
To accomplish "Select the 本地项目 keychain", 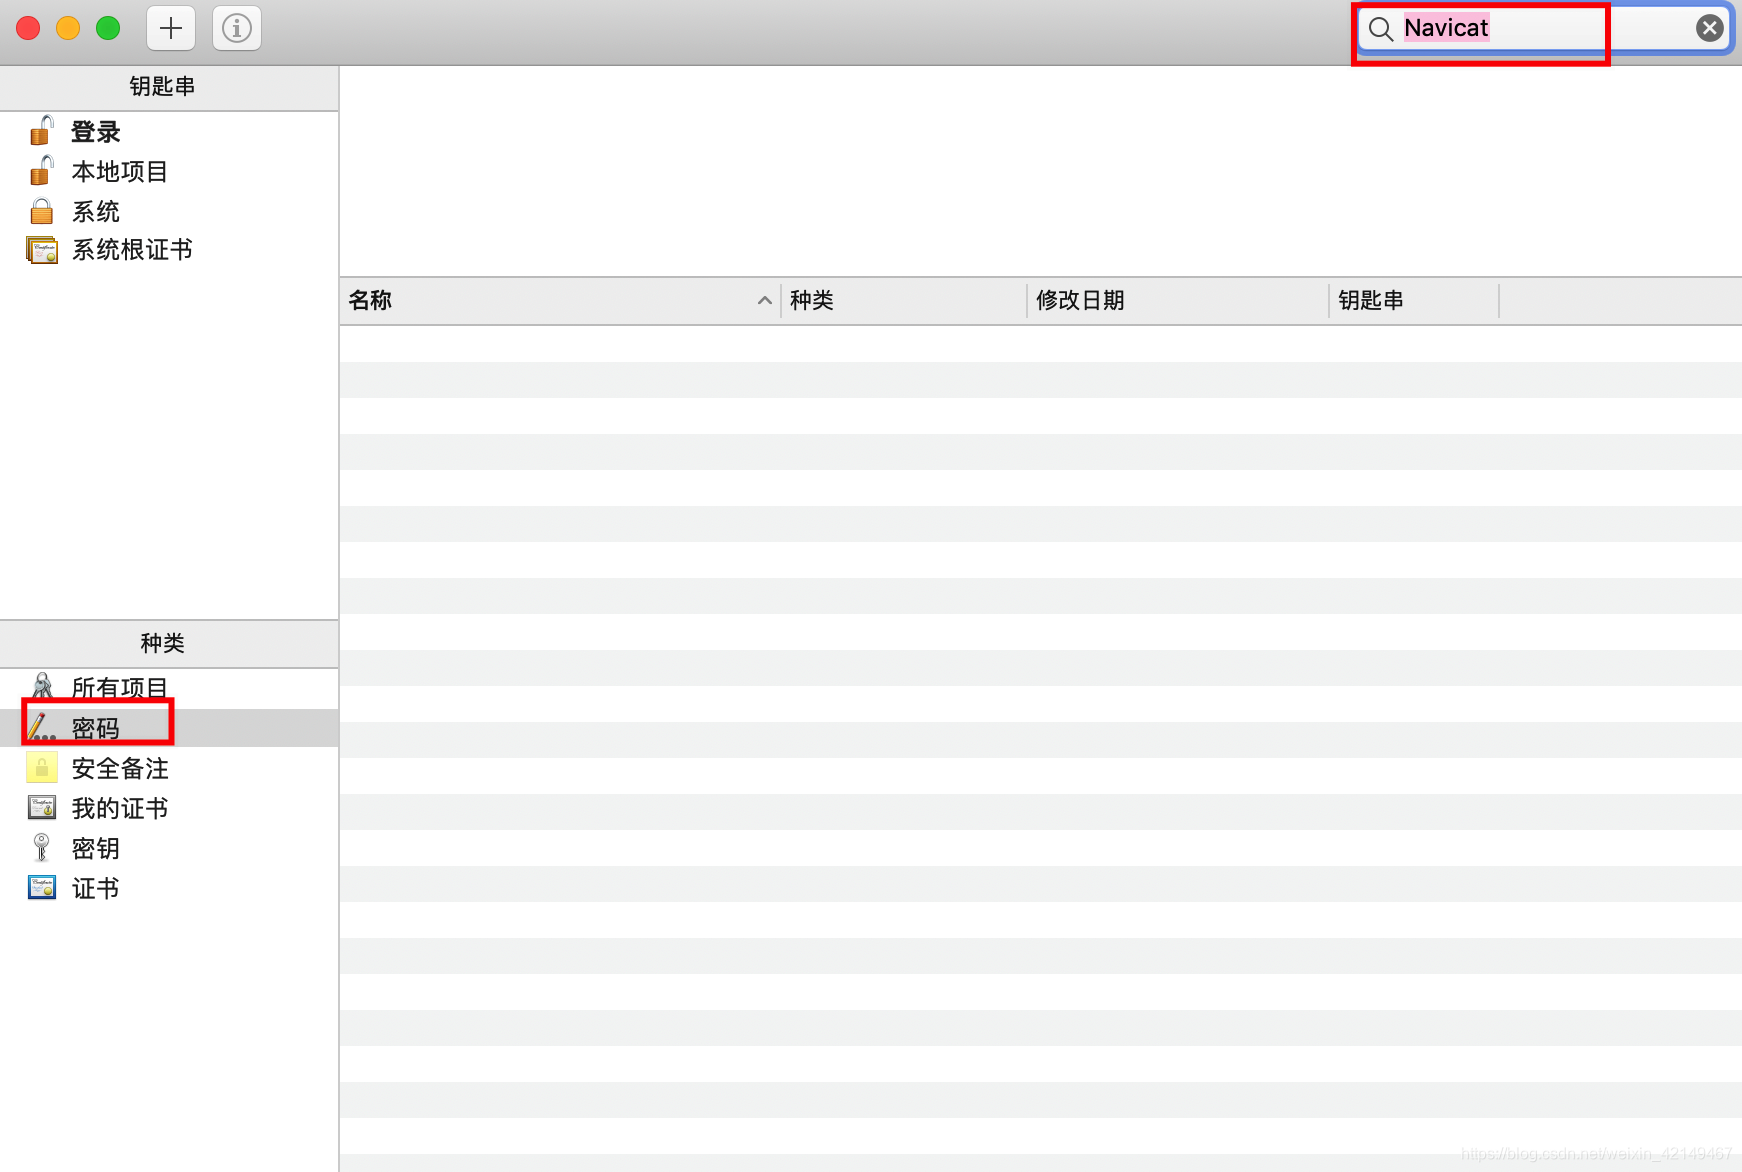I will coord(169,171).
